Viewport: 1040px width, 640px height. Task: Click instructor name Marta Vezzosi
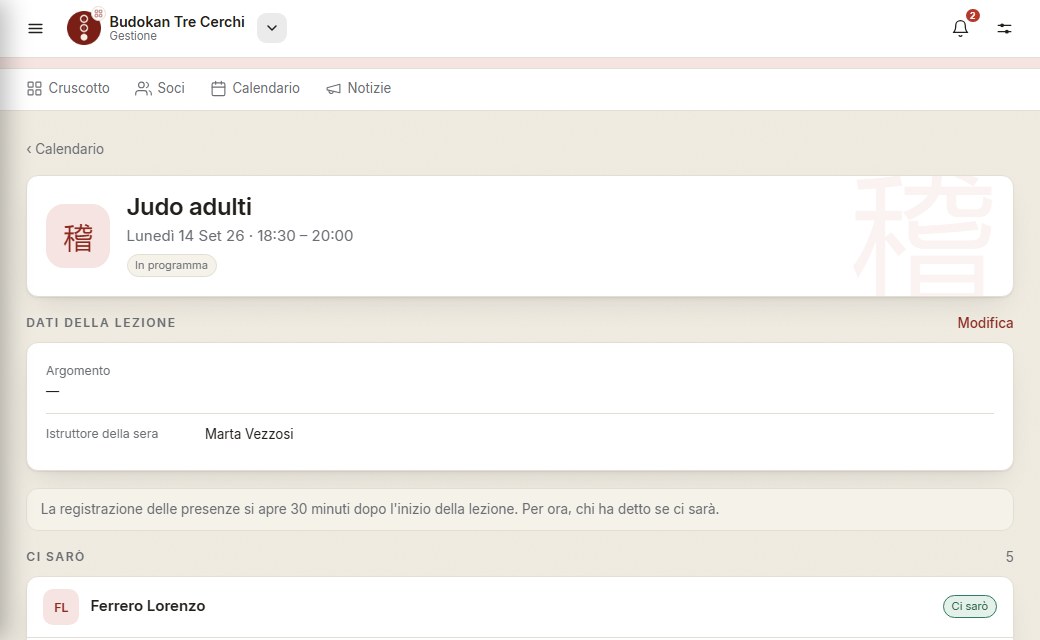249,434
